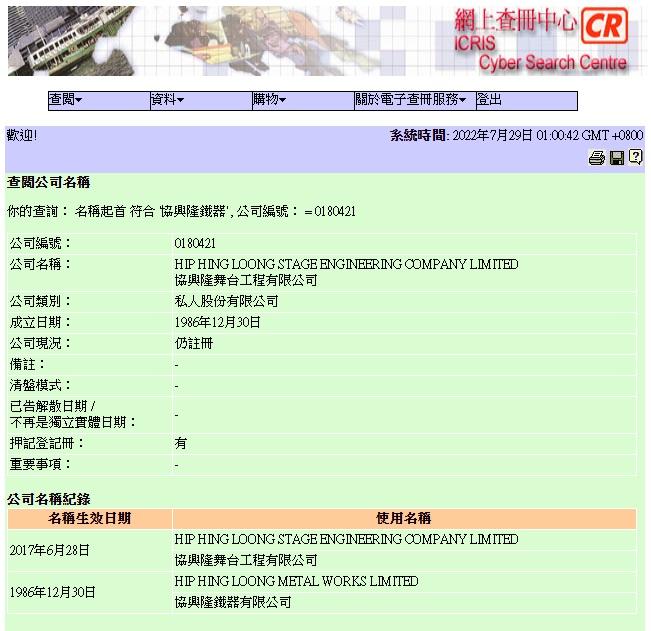
Task: Click the printer icon to print page
Action: coord(597,158)
